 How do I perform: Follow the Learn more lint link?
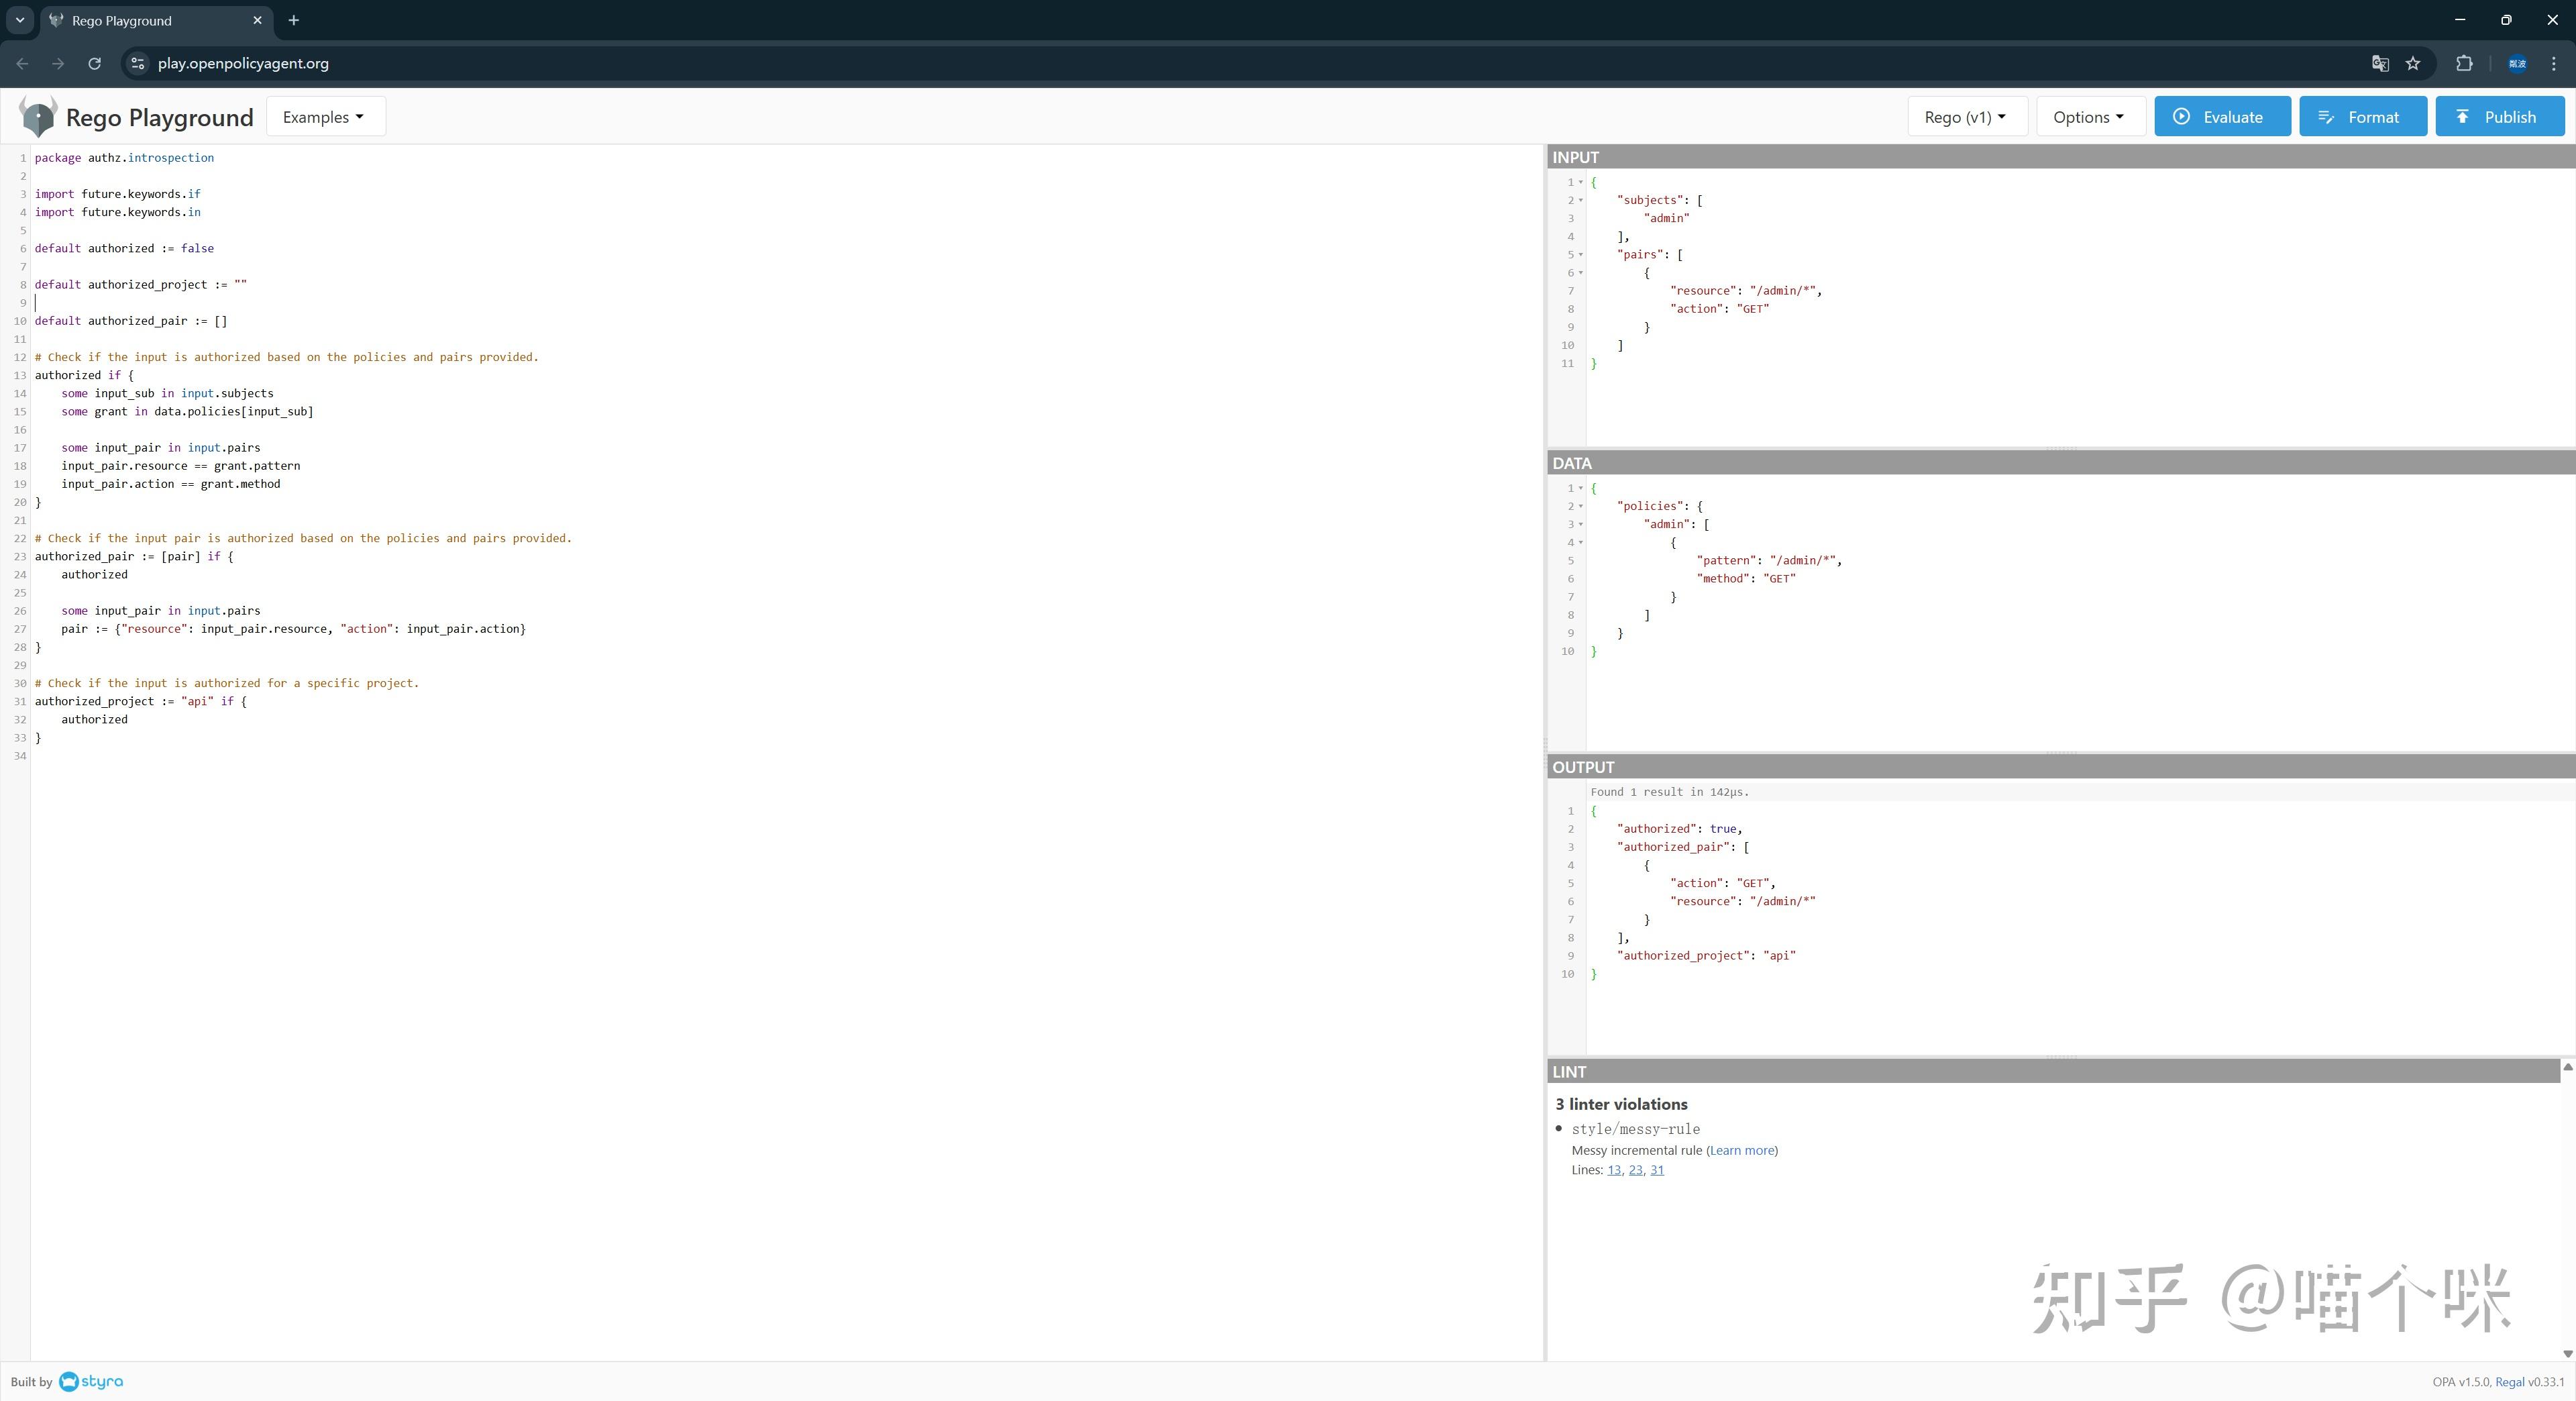click(x=1741, y=1150)
